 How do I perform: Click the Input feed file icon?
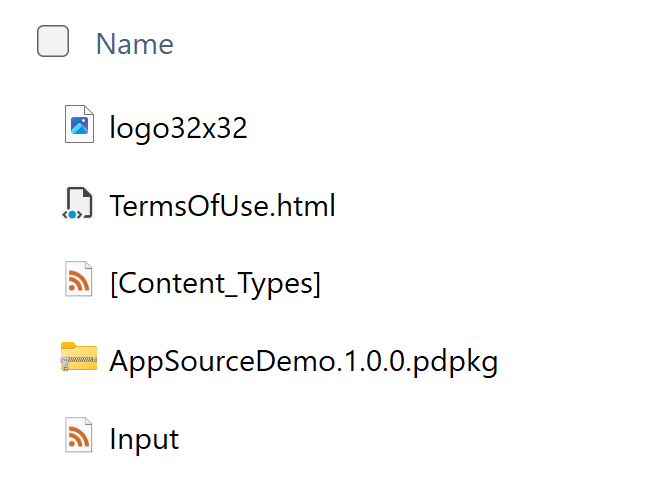79,436
